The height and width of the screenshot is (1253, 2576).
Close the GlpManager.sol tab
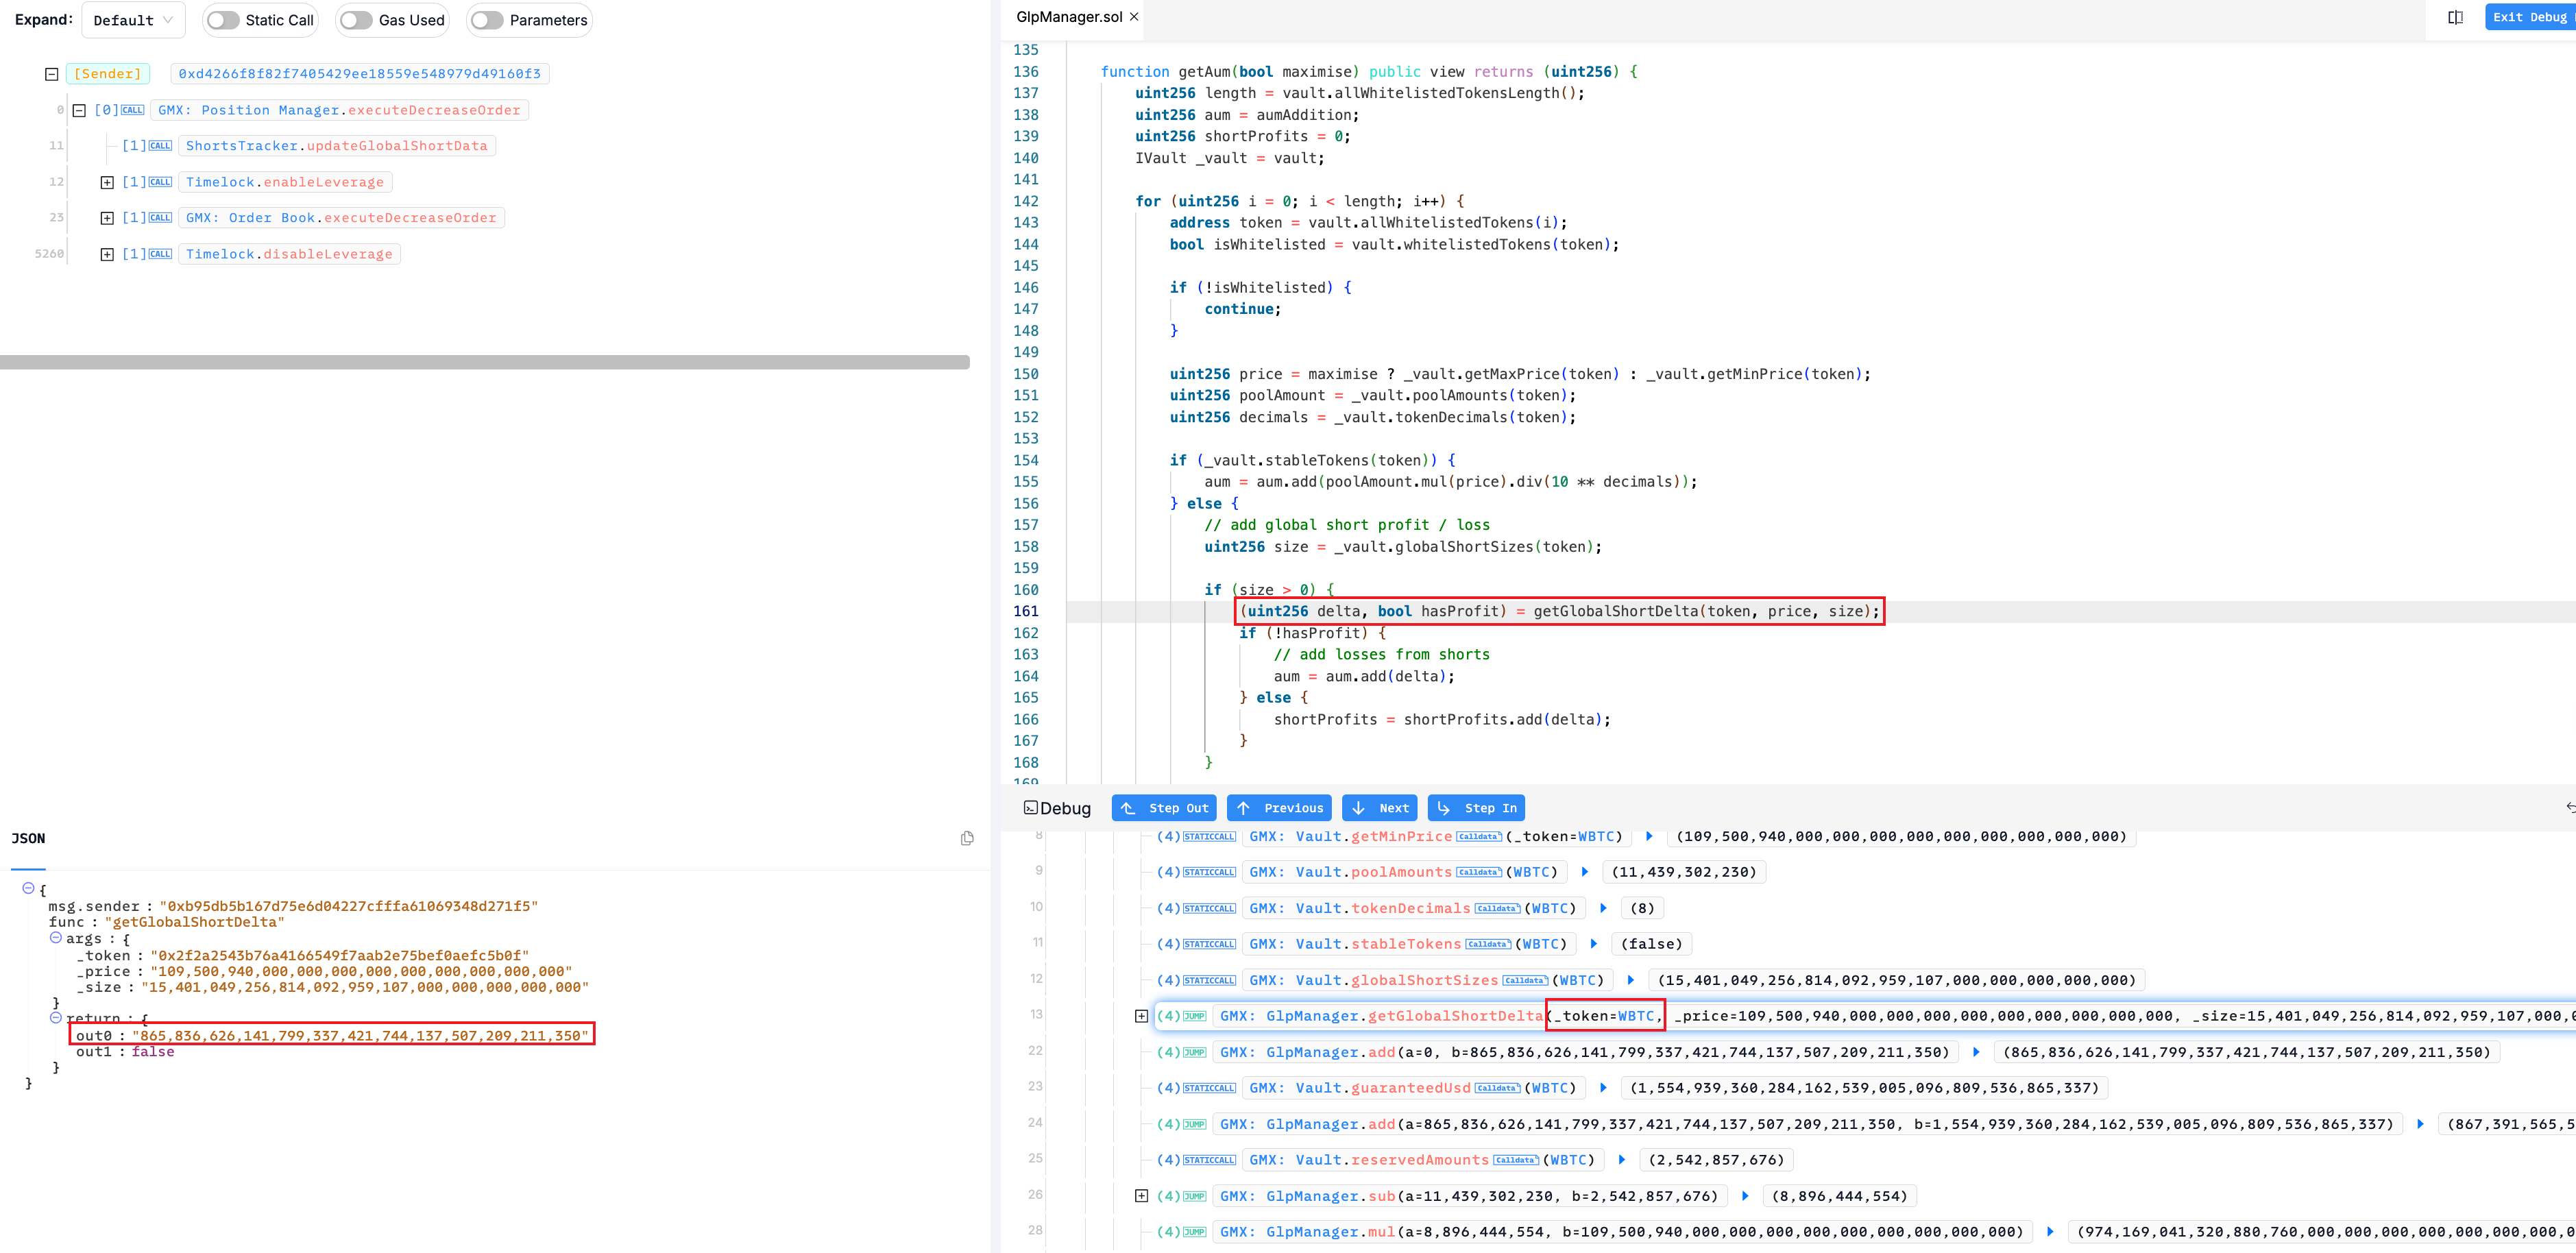point(1133,17)
